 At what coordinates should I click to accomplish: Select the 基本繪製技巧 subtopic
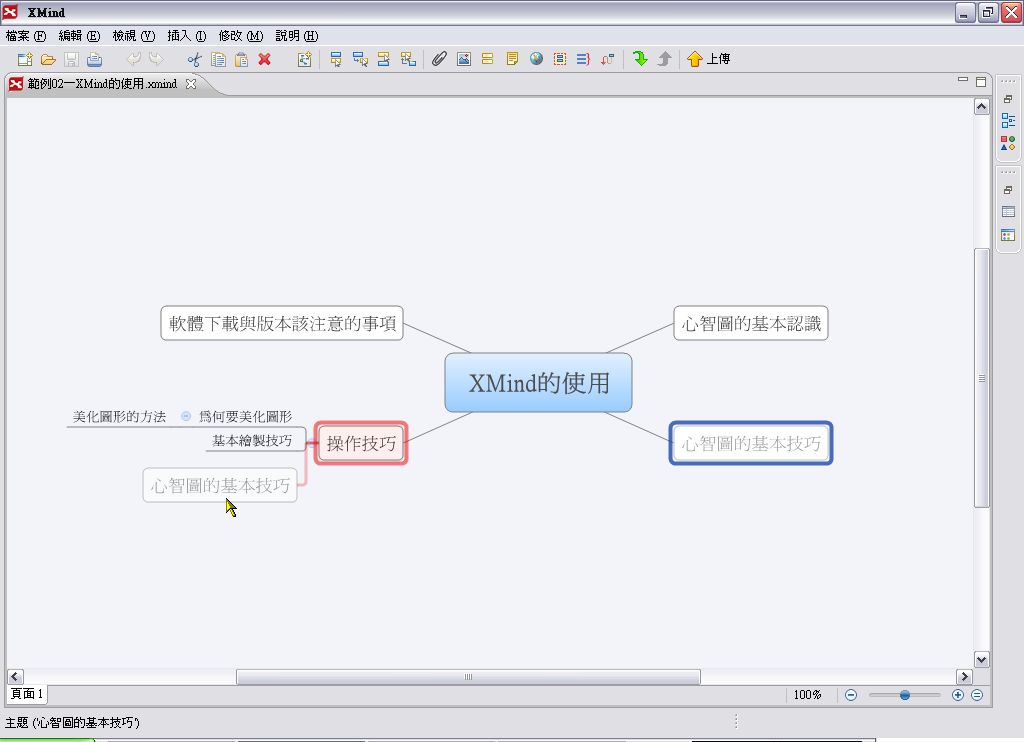point(252,441)
